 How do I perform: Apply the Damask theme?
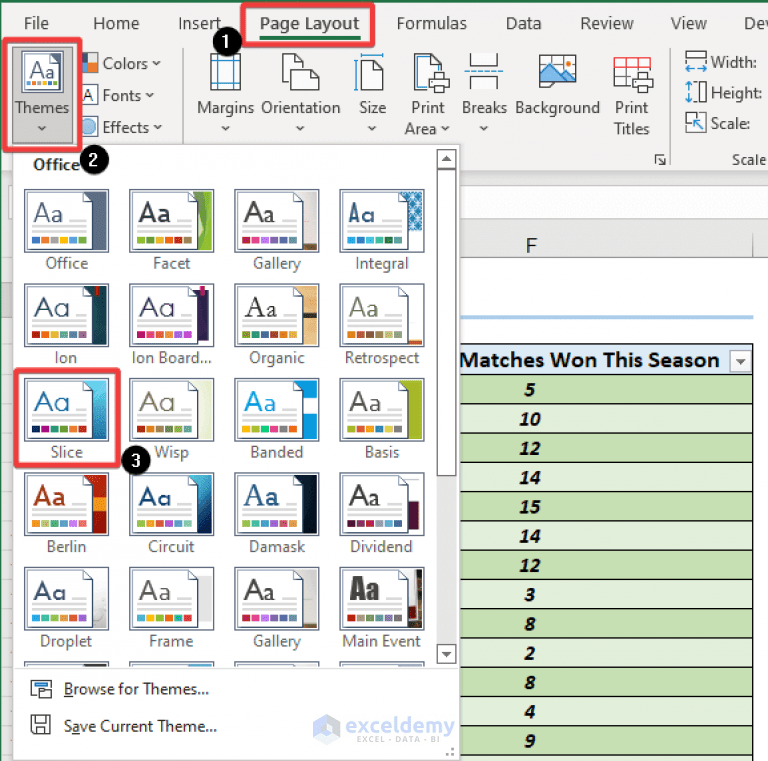pyautogui.click(x=277, y=514)
